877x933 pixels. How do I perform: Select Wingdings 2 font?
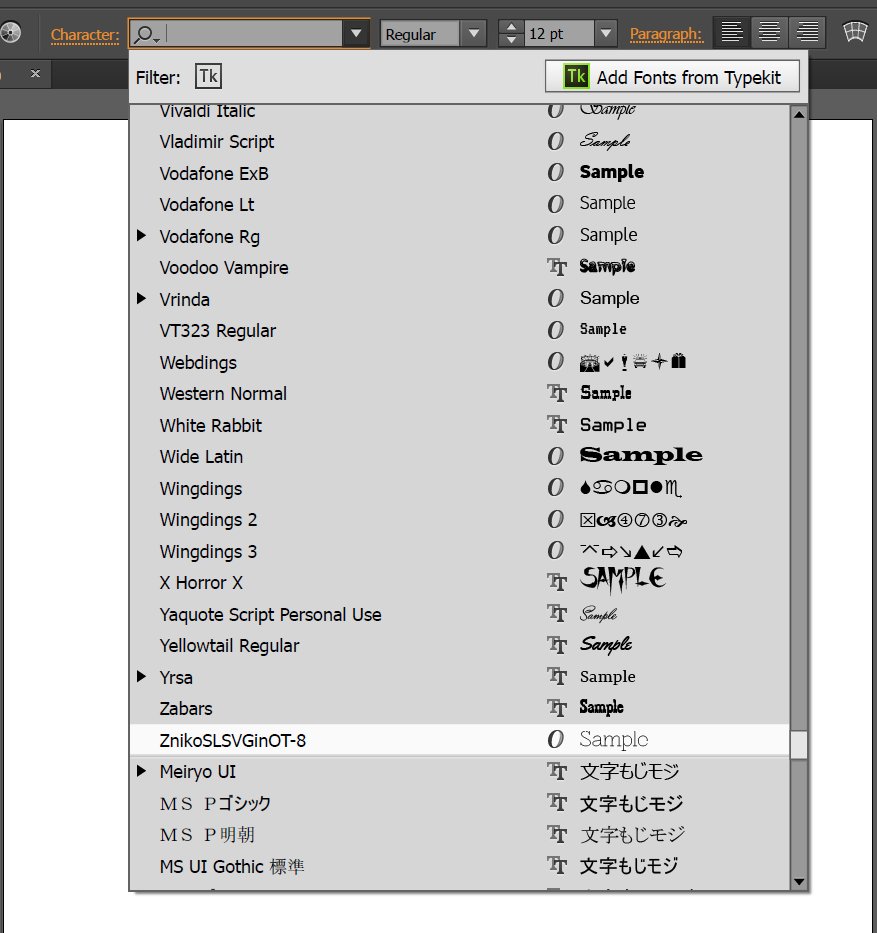tap(459, 520)
